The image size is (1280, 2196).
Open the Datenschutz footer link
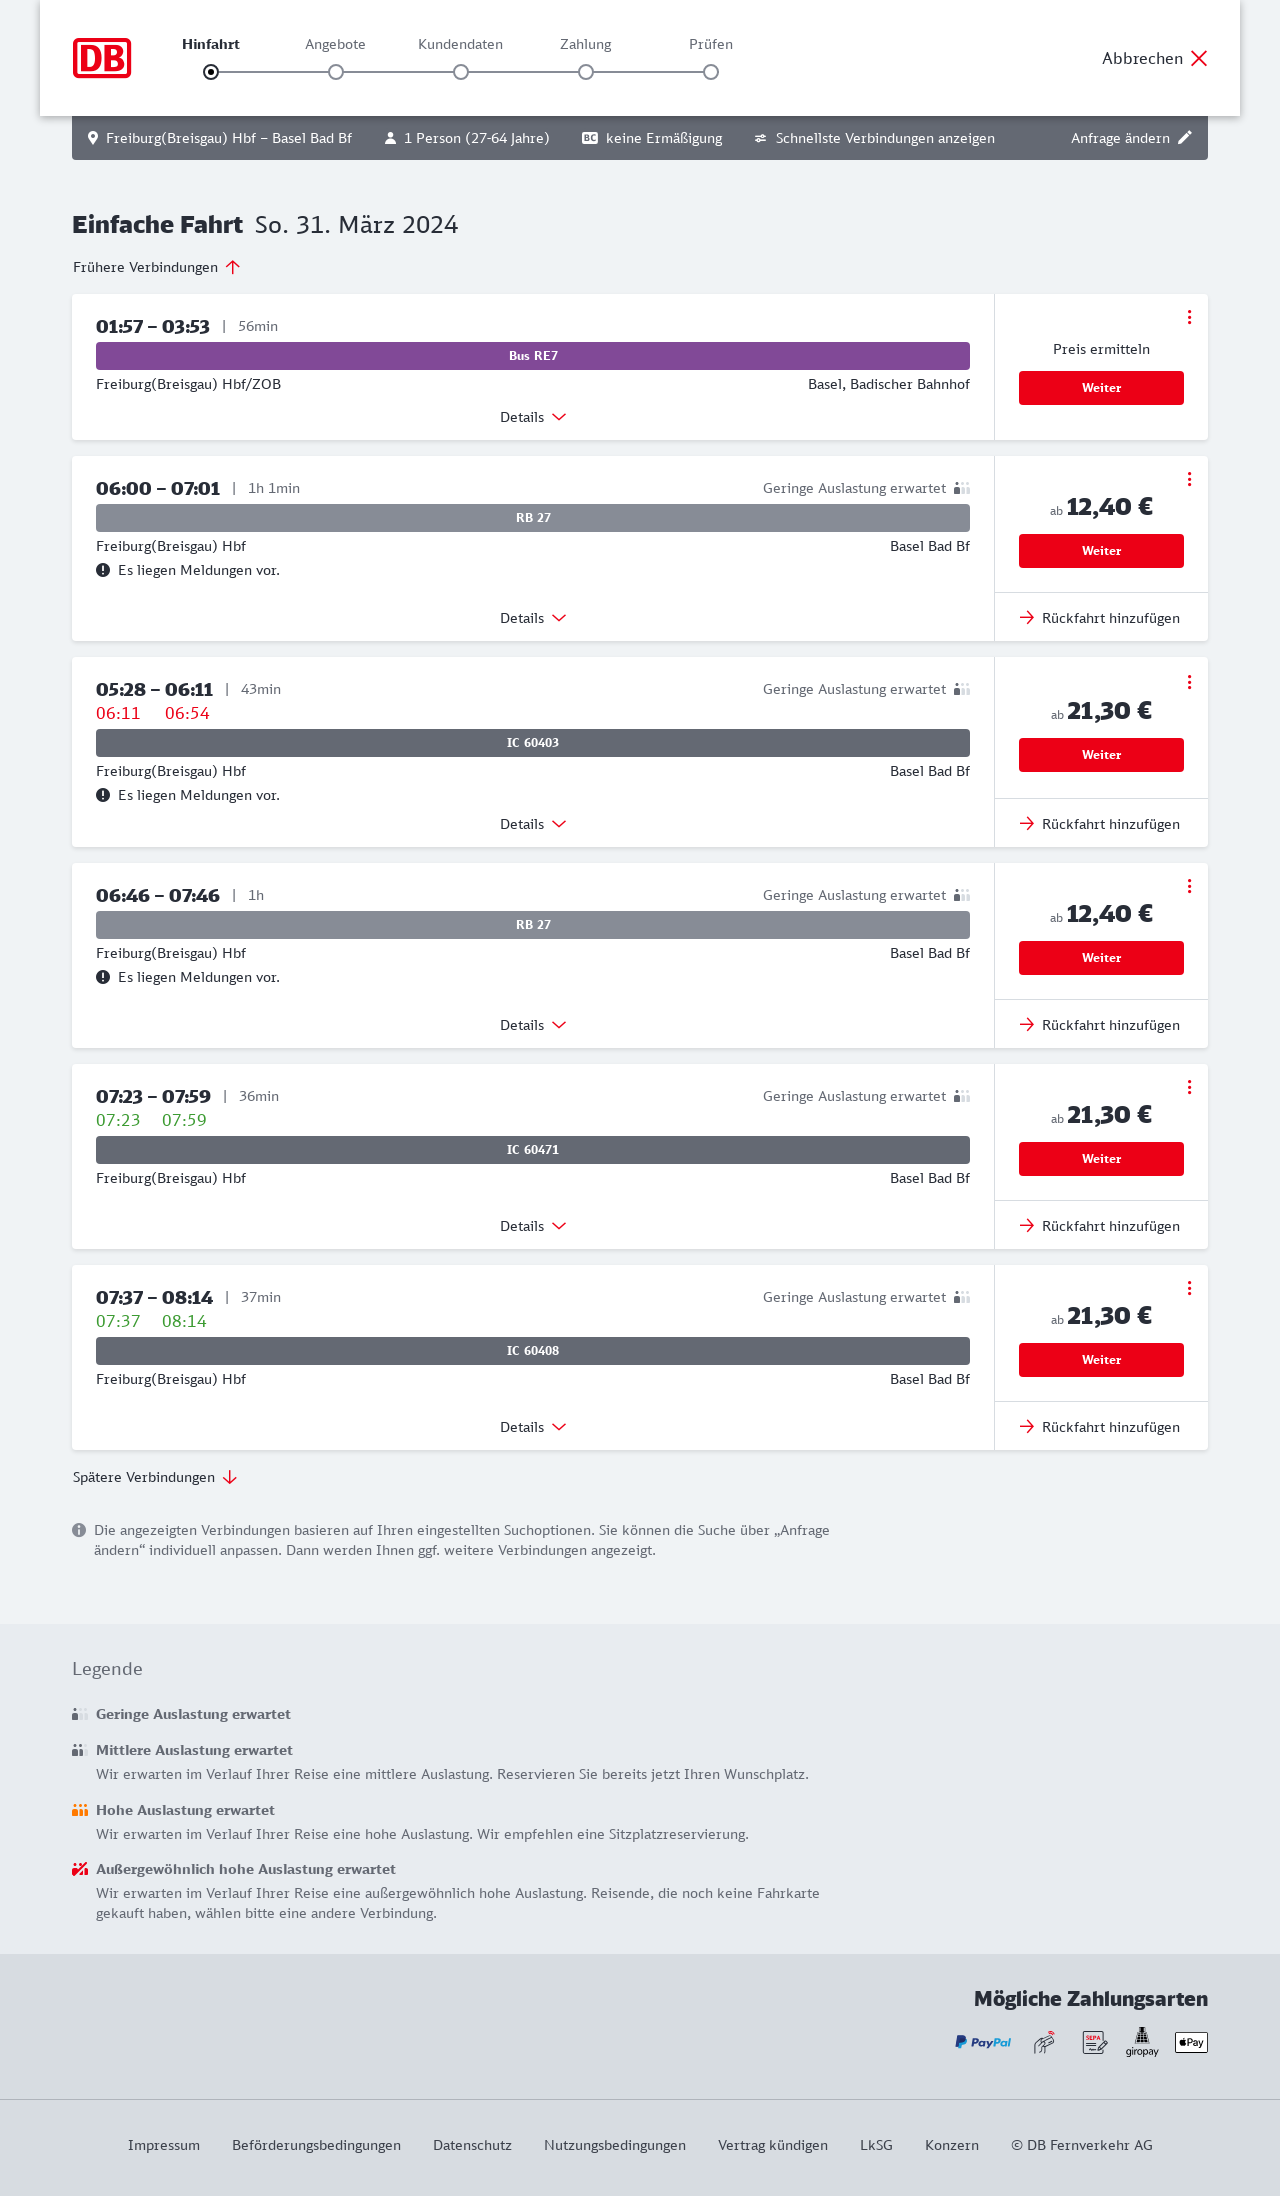(472, 2145)
